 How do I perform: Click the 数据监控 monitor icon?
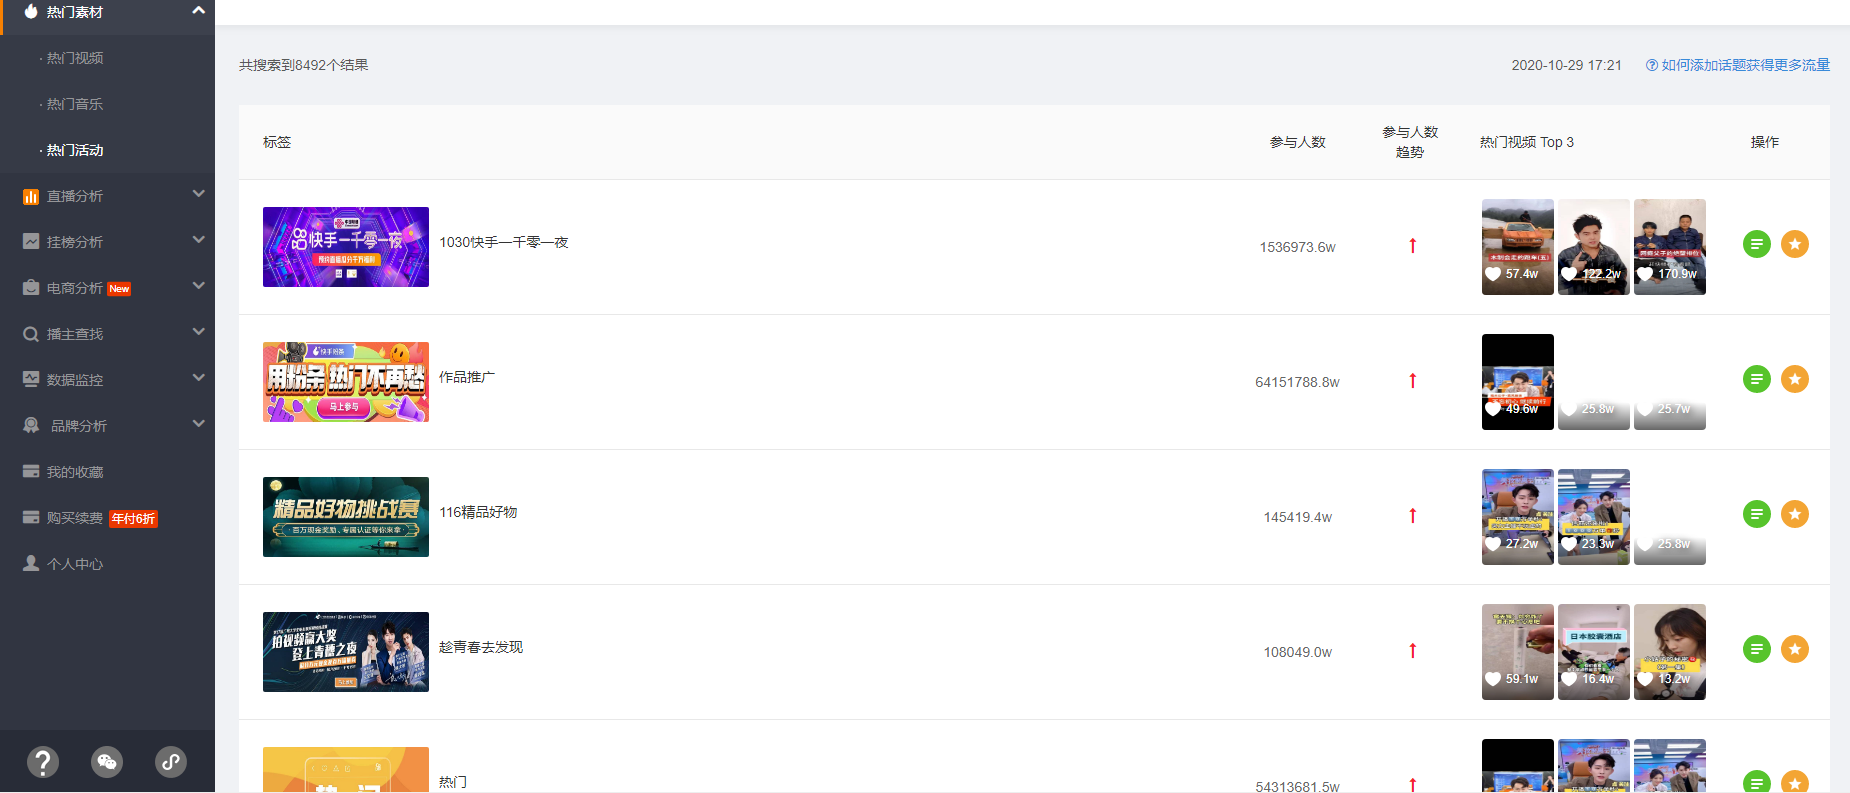click(x=31, y=379)
